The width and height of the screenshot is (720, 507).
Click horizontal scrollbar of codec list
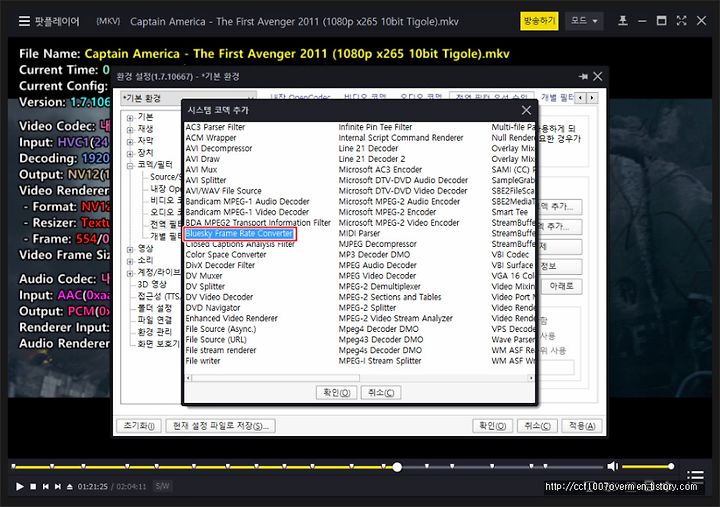276,378
